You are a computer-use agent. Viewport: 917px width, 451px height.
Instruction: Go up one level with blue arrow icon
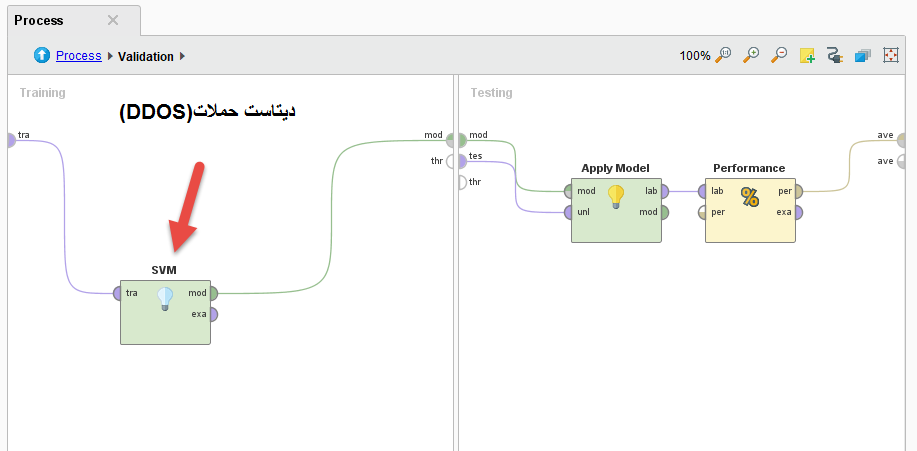point(42,56)
